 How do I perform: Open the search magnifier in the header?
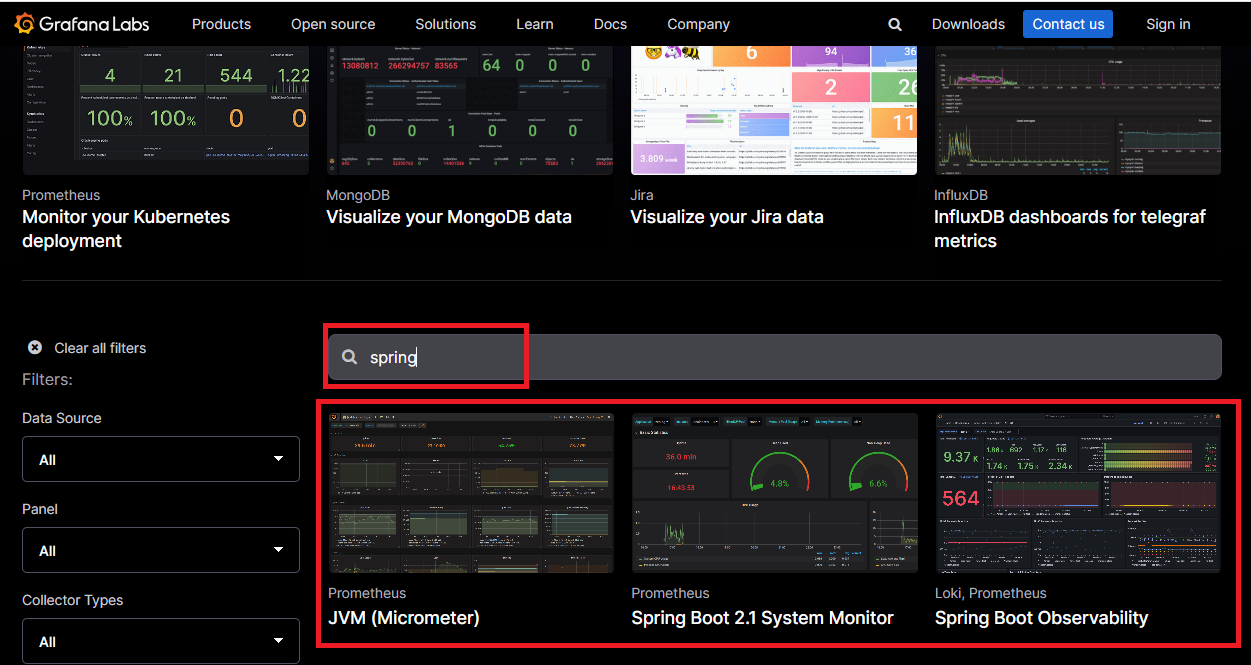895,24
